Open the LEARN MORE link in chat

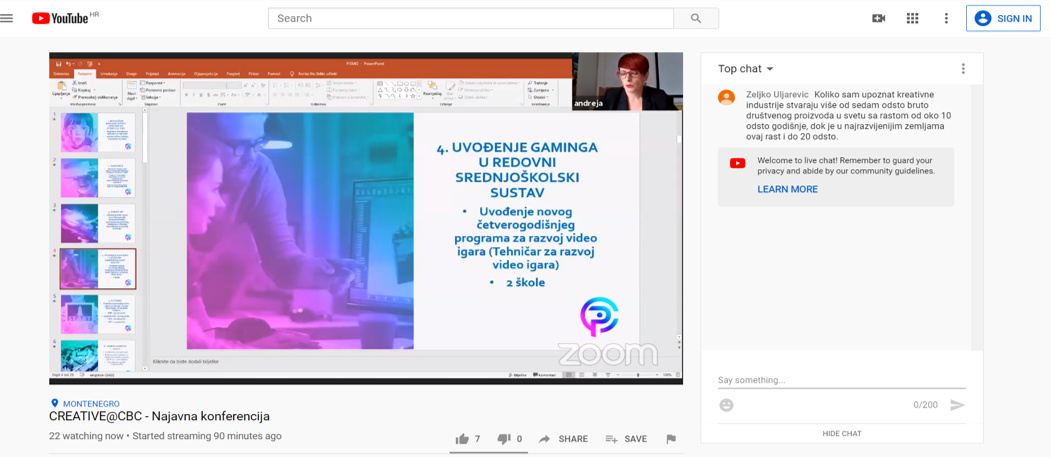click(x=787, y=189)
